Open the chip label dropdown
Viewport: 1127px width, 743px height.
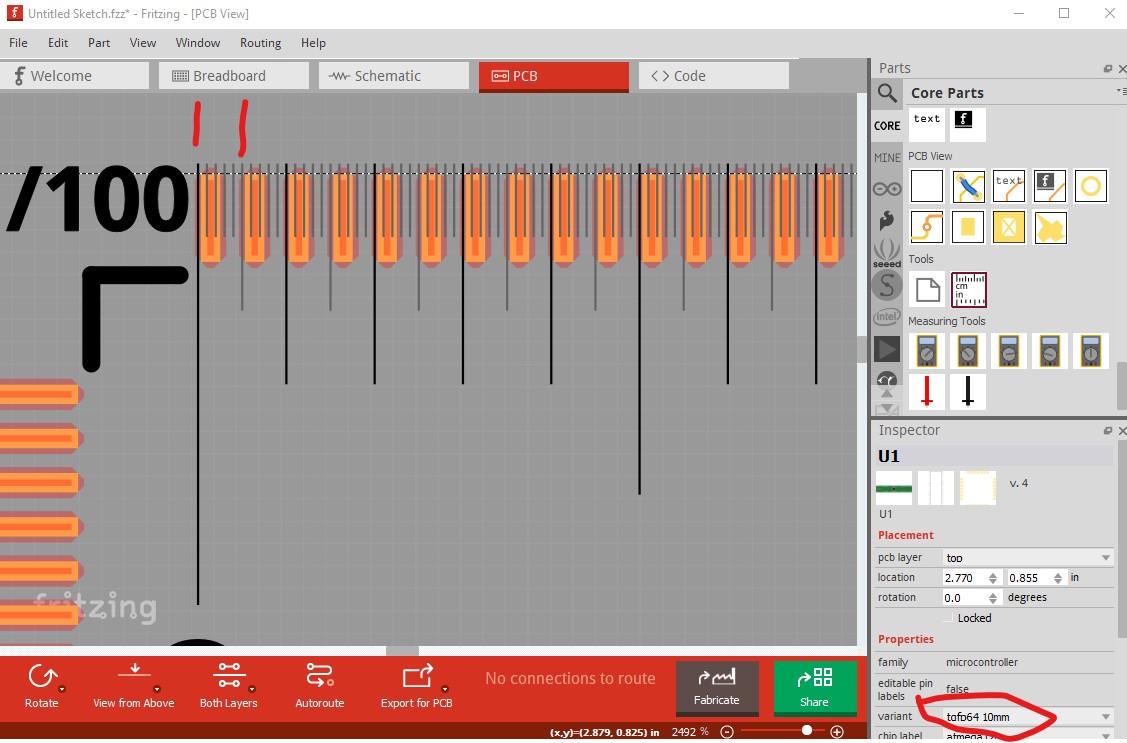coord(1027,736)
